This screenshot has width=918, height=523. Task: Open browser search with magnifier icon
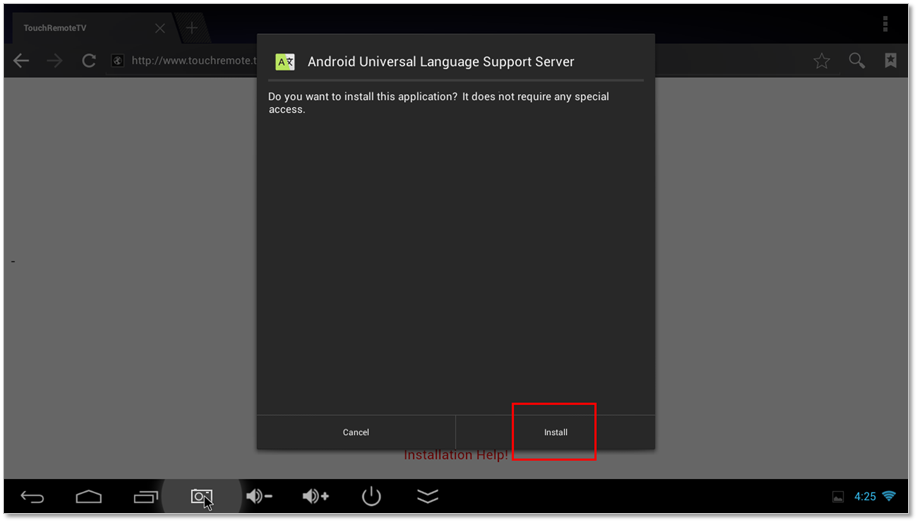(857, 60)
